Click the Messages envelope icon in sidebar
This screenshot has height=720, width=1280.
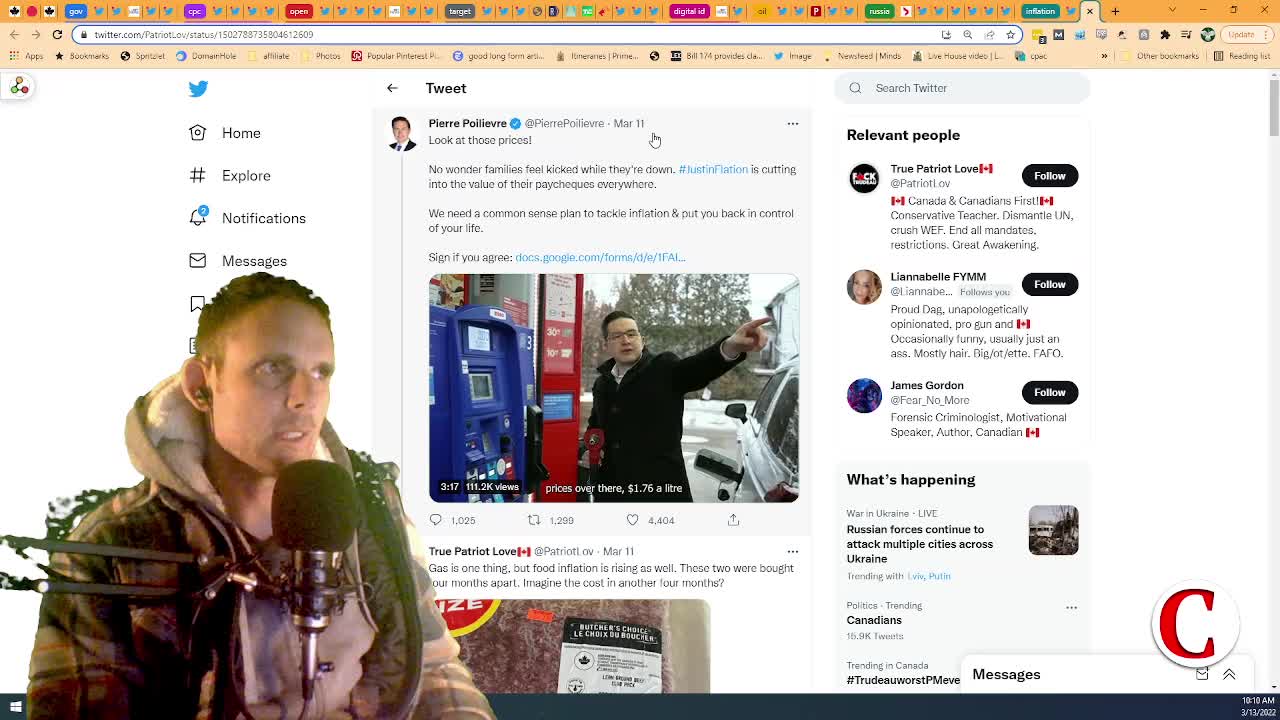(x=198, y=261)
